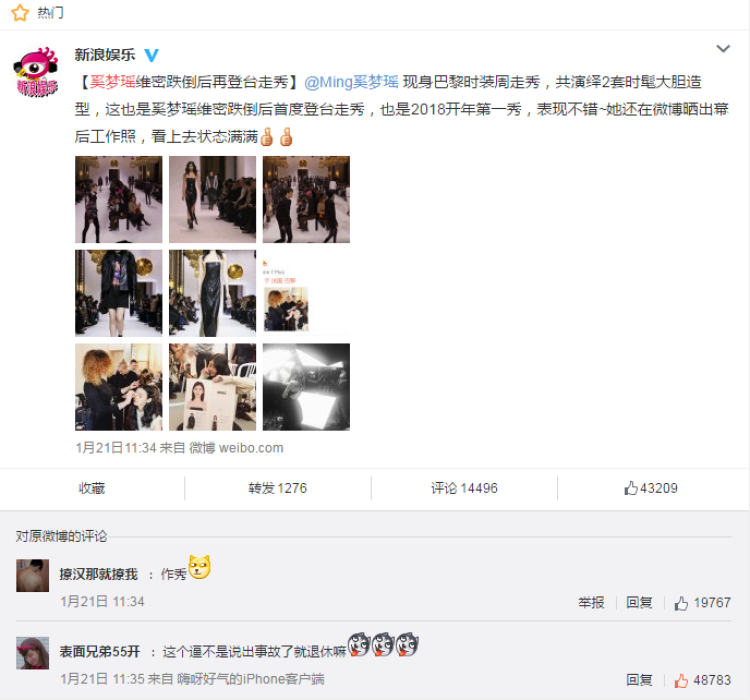View the first runway photo thumbnail
The image size is (750, 700).
pos(119,200)
